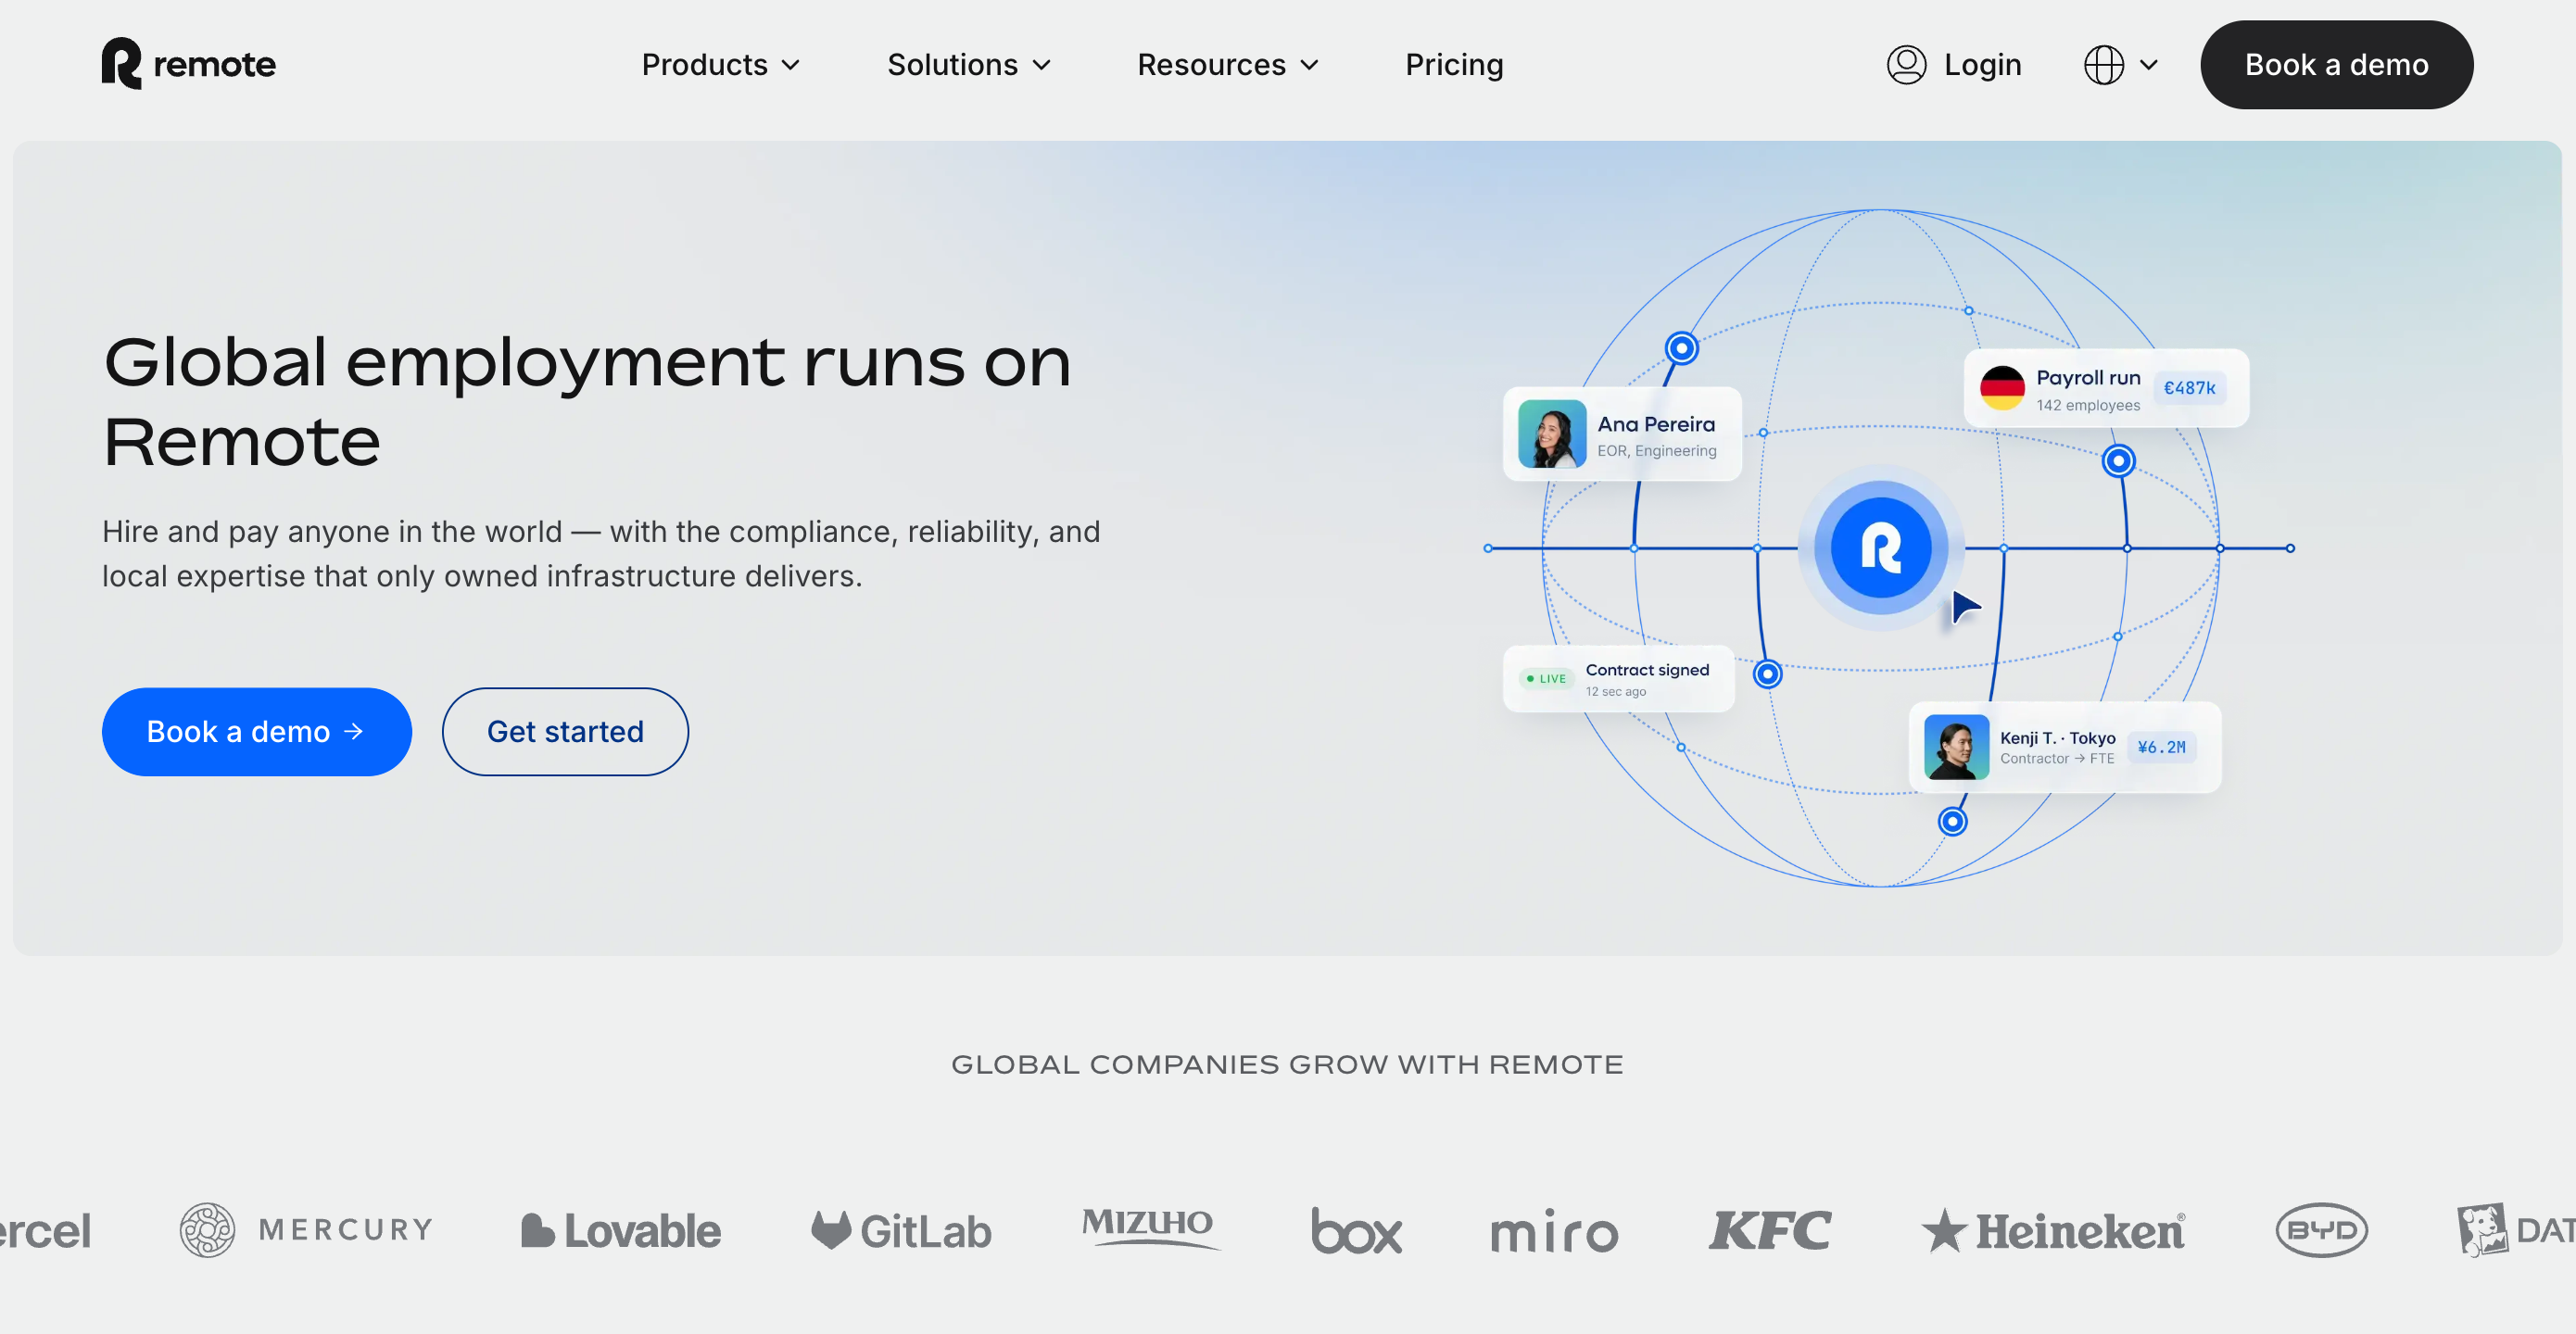Click the Ana Pereira name text
This screenshot has height=1334, width=2576.
point(1656,424)
